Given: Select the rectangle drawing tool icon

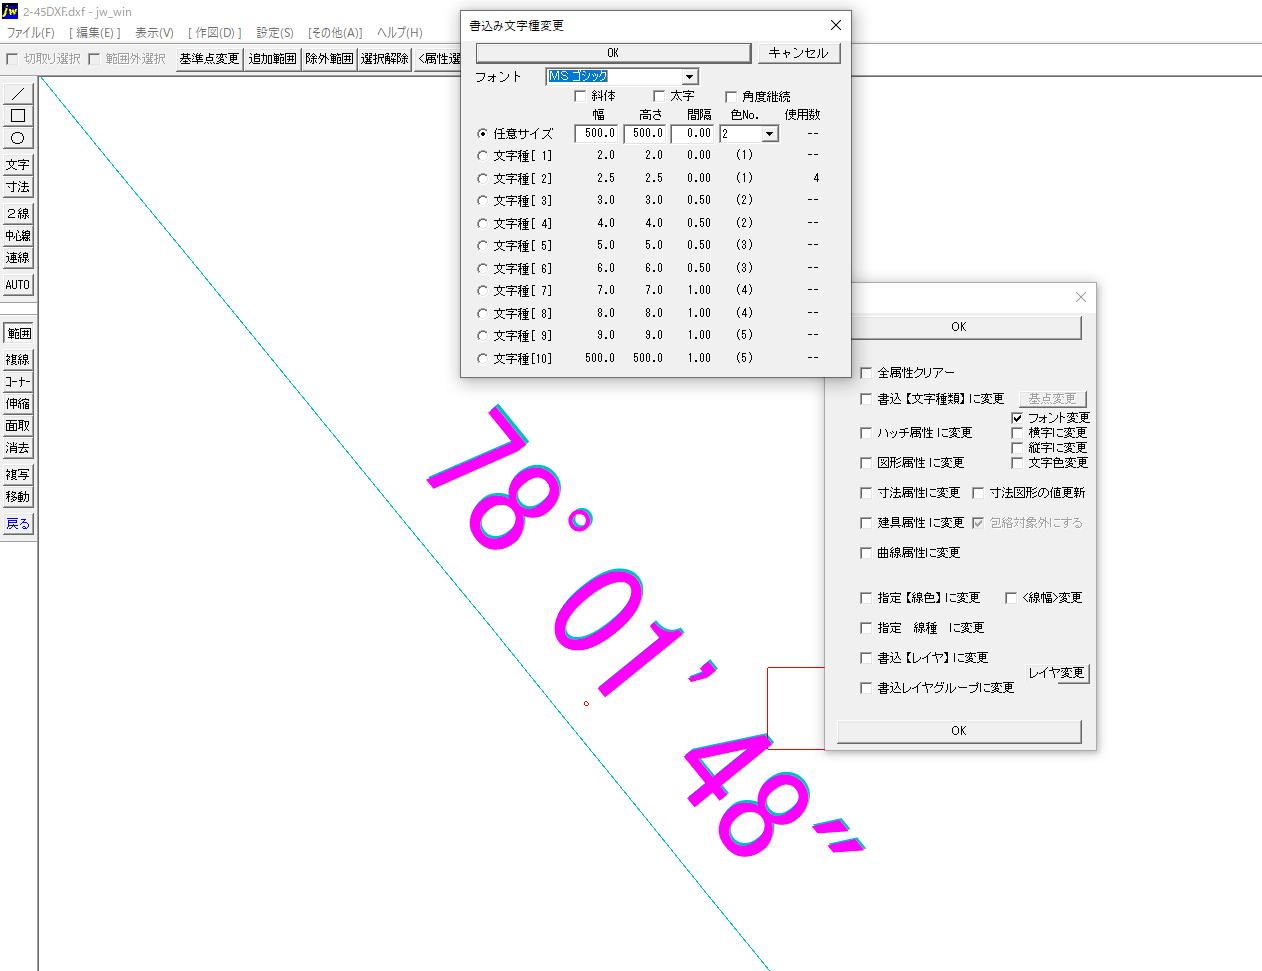Looking at the screenshot, I should click(18, 116).
